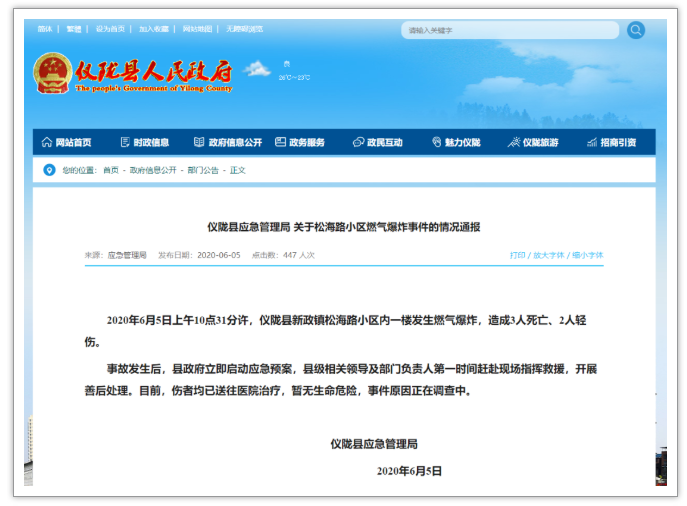687x506 pixels.
Task: Click the national emblem logo
Action: point(53,73)
